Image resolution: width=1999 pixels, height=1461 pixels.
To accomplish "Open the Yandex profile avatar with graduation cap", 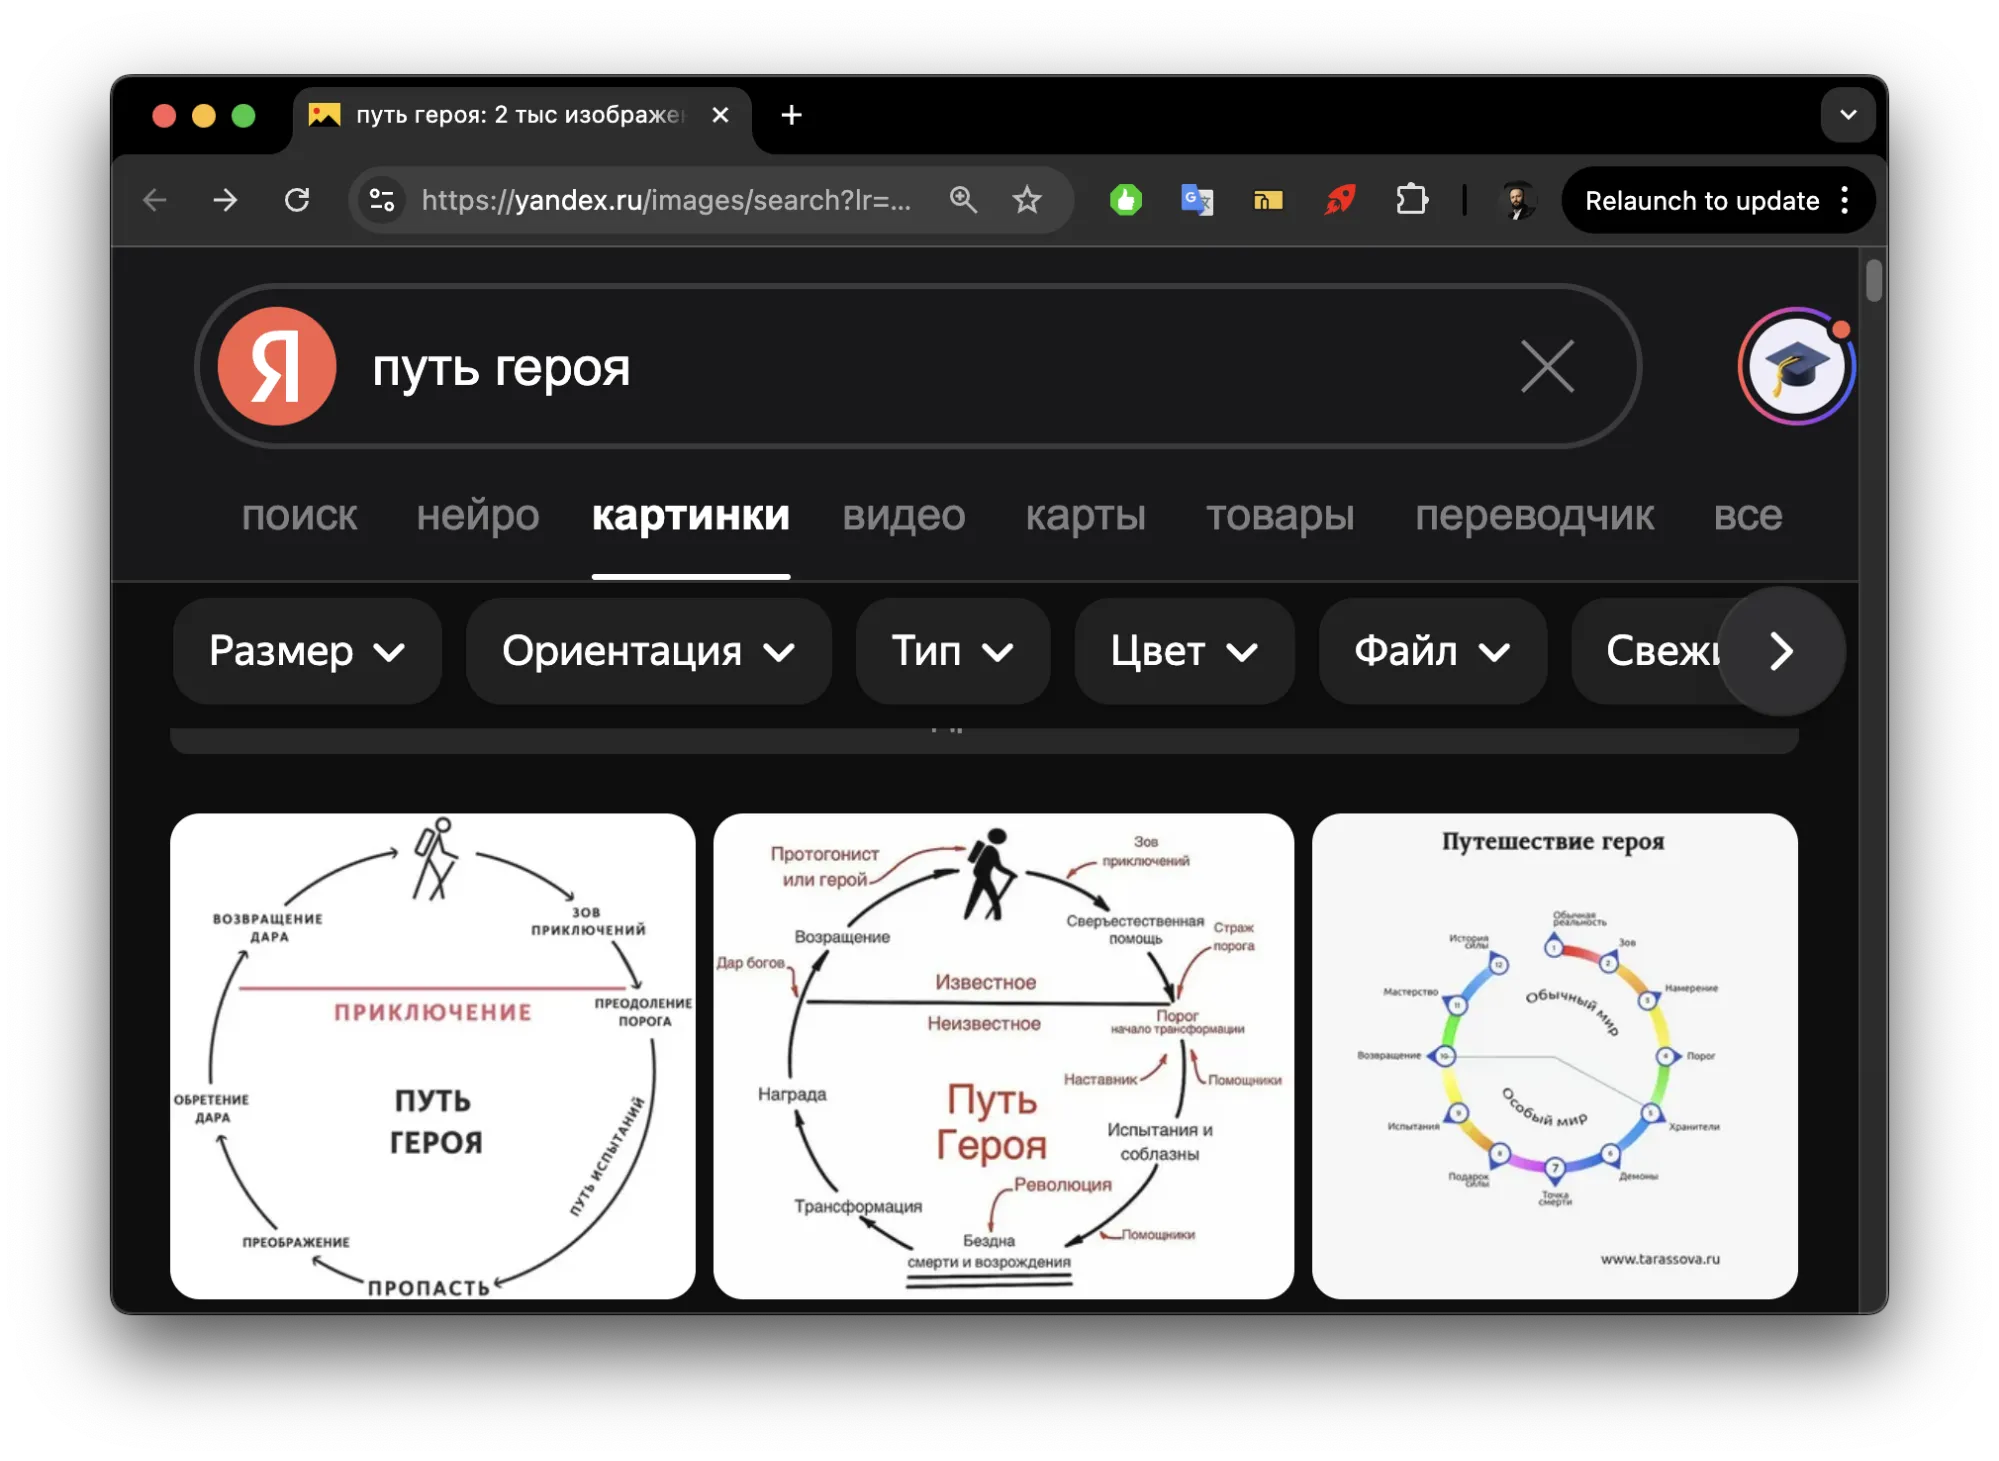I will [x=1795, y=366].
